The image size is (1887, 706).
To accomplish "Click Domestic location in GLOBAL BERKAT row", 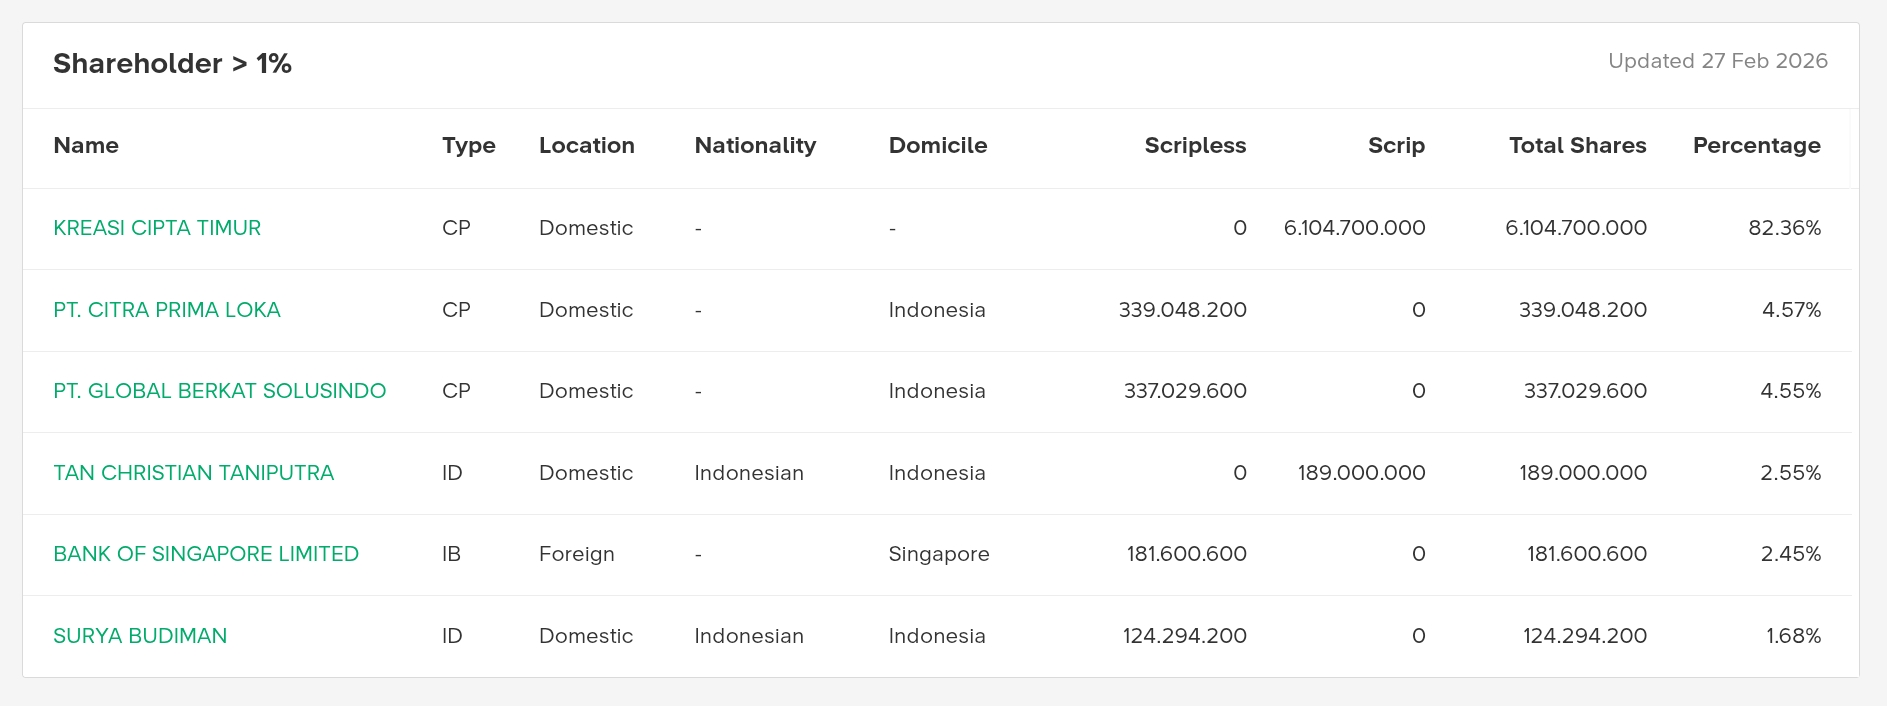I will pos(586,391).
